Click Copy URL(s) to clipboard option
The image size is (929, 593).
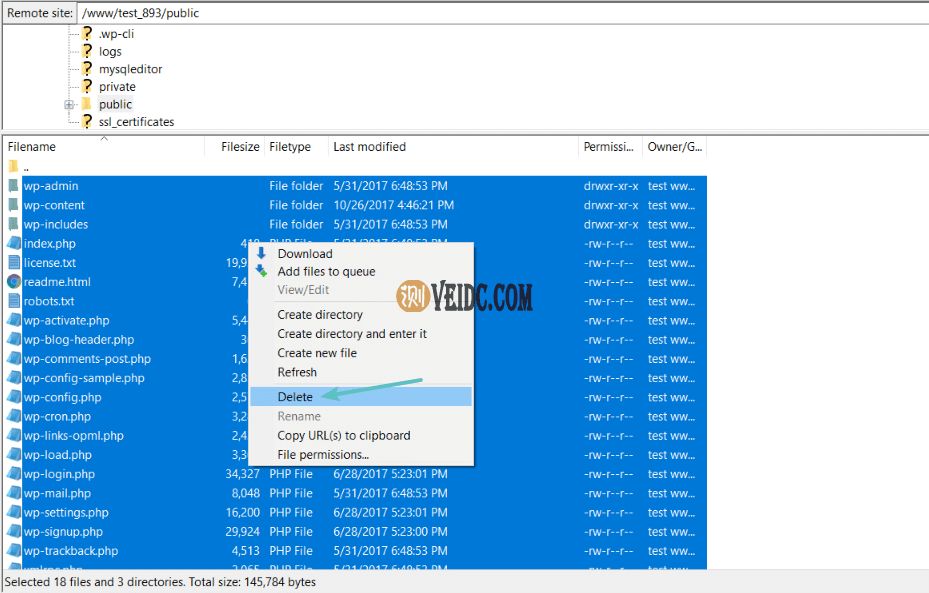point(343,436)
